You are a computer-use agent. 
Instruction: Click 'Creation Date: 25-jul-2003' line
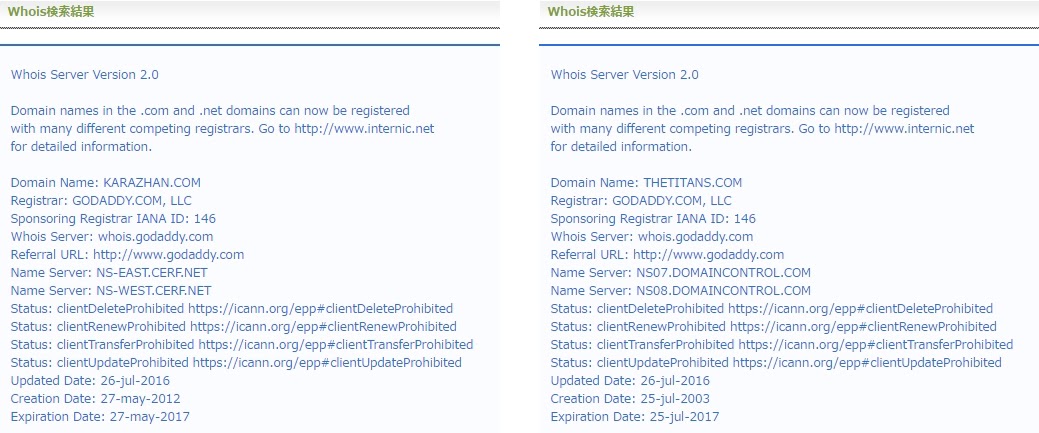click(630, 399)
